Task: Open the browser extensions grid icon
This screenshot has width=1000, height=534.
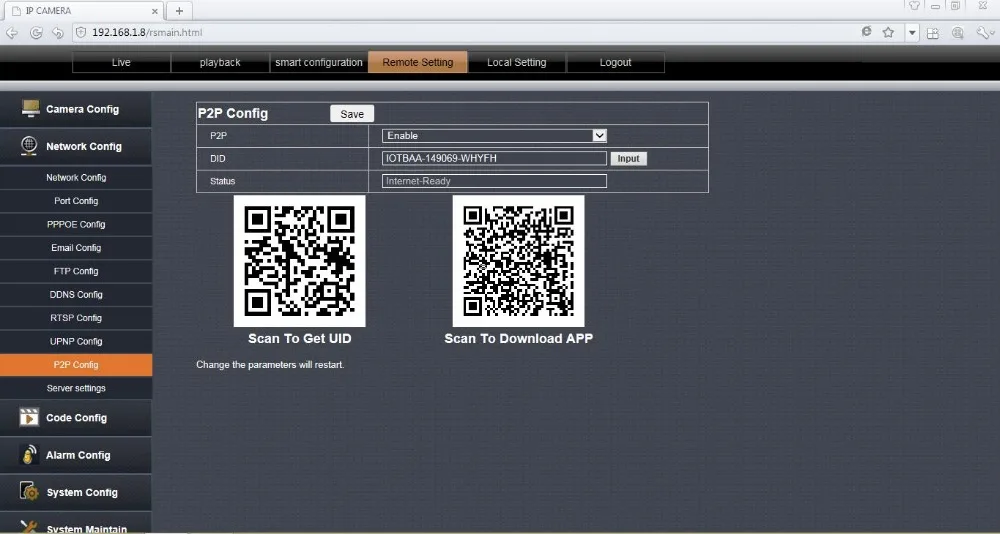Action: (x=932, y=33)
